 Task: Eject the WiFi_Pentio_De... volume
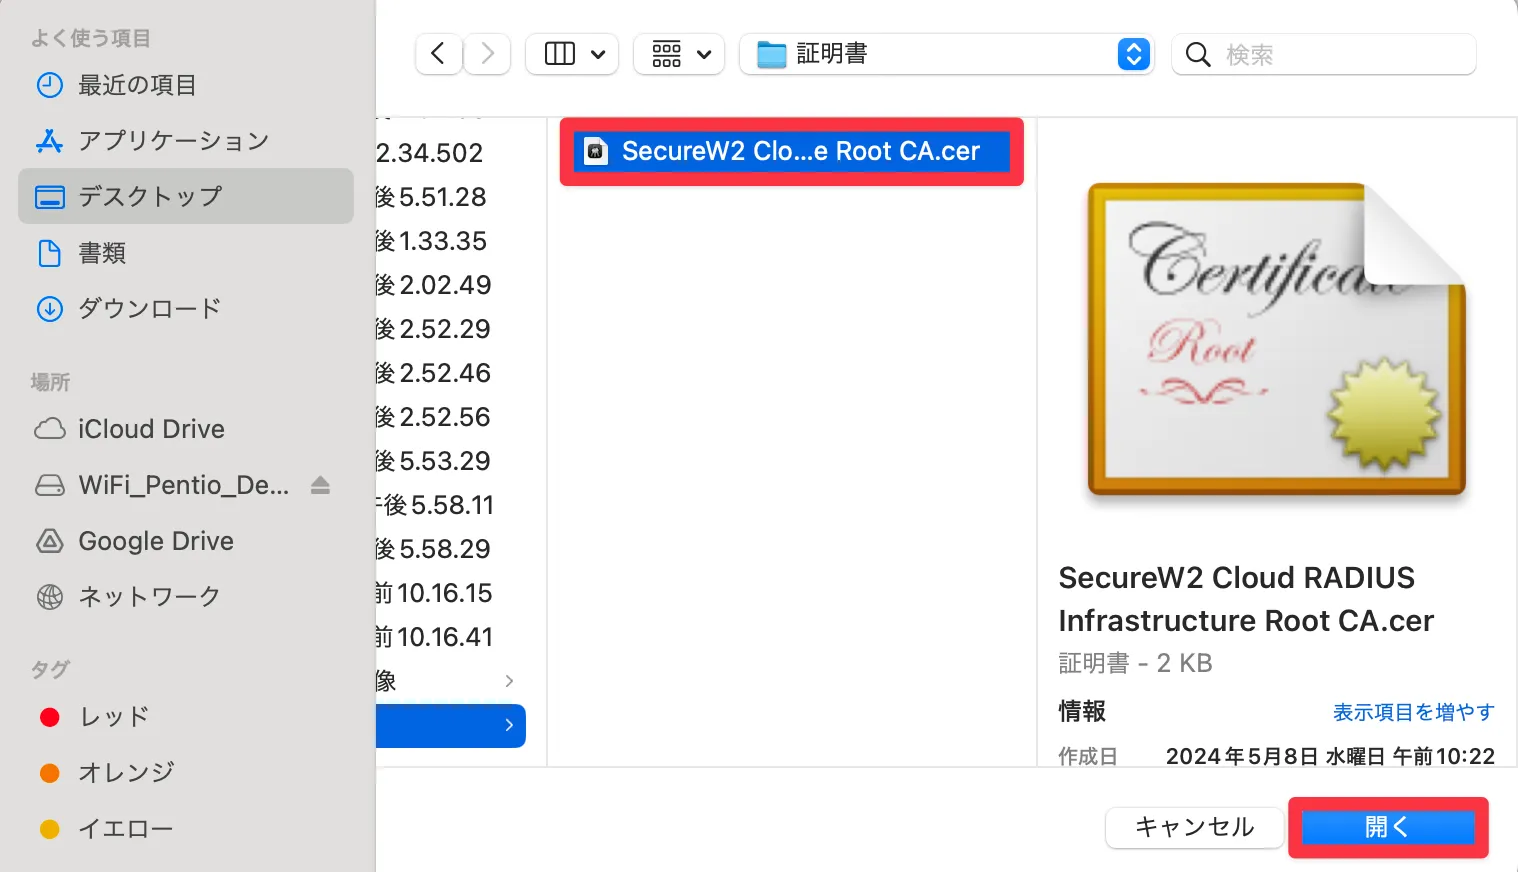pos(320,485)
